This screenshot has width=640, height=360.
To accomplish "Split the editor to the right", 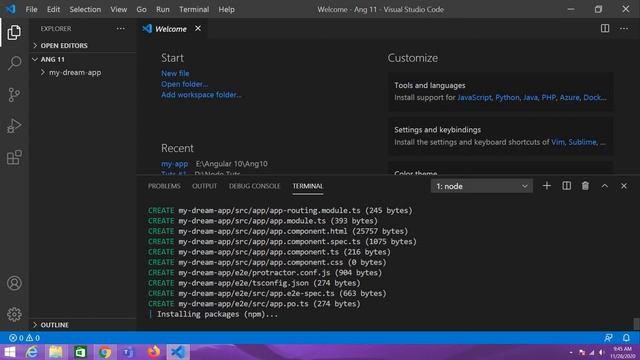I will 605,29.
